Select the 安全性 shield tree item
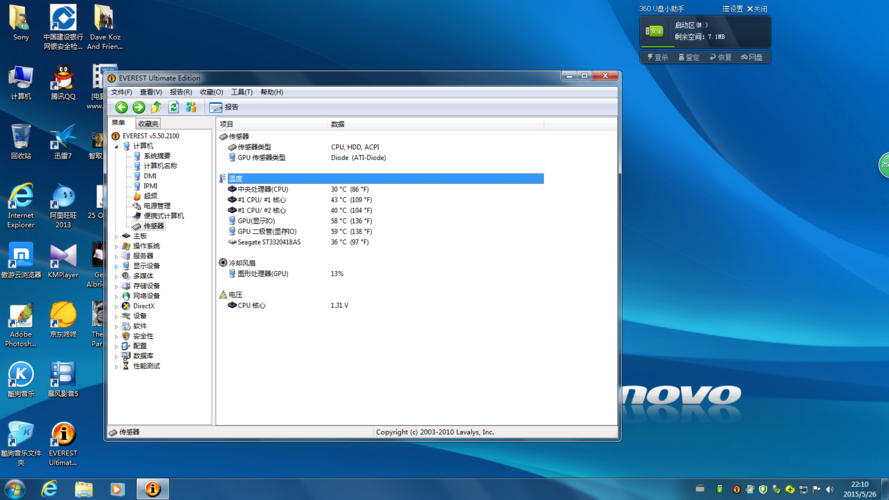 click(143, 336)
